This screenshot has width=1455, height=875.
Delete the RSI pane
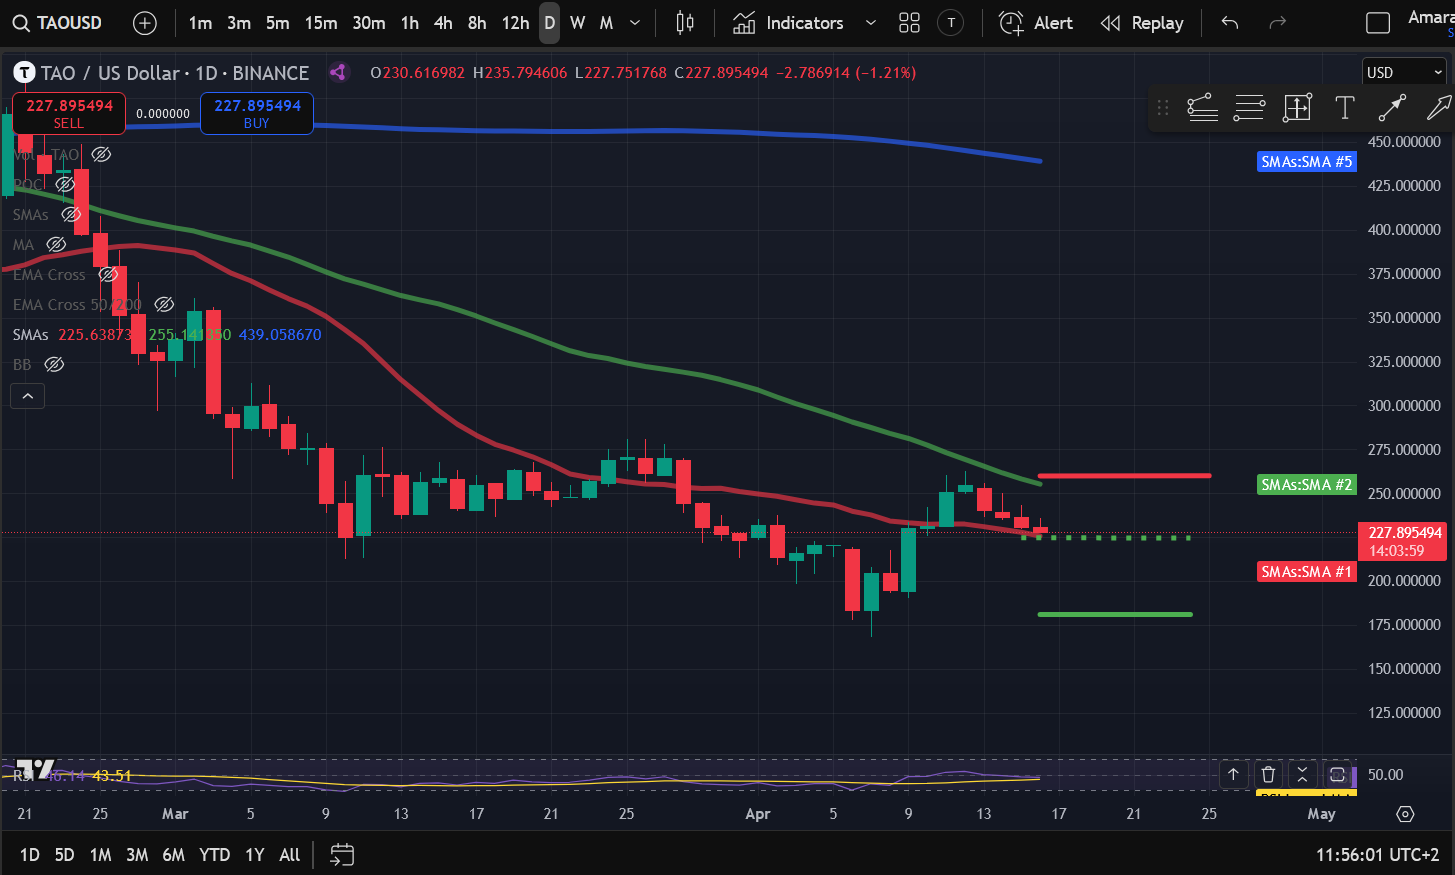[1268, 775]
